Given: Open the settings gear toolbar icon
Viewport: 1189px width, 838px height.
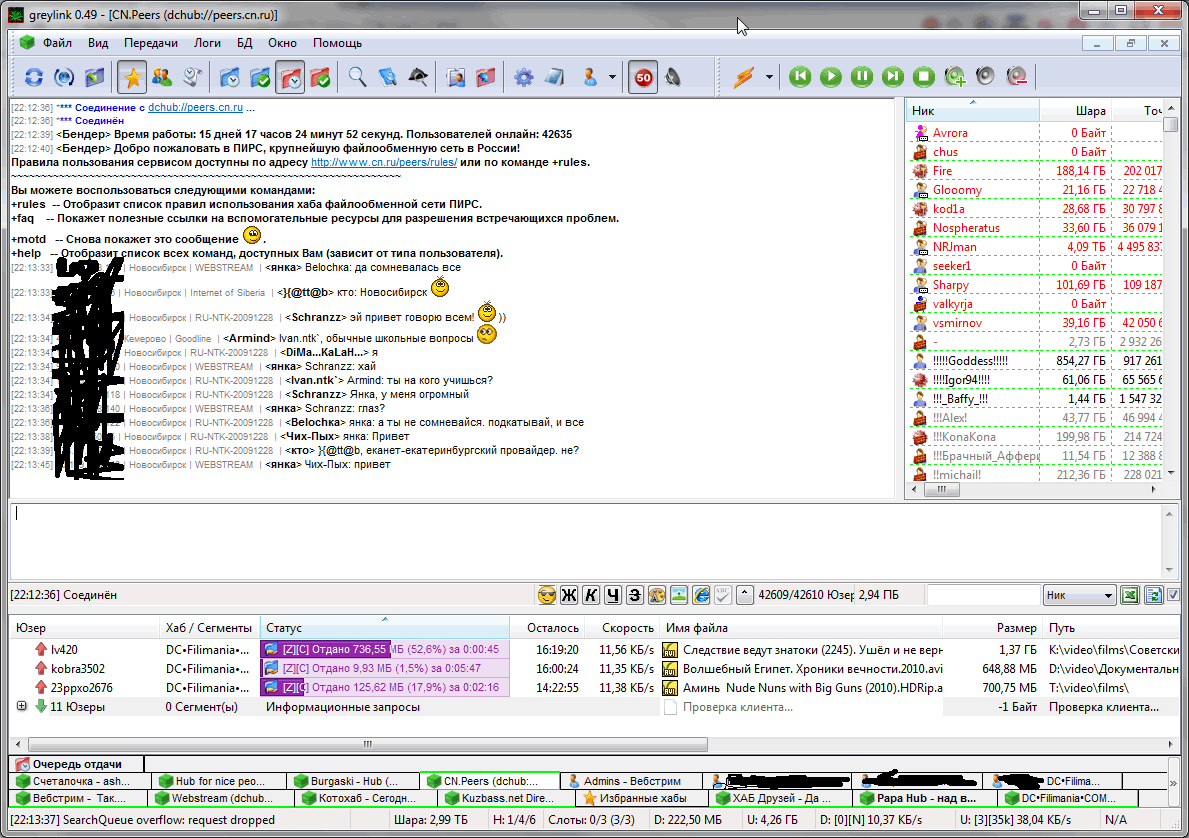Looking at the screenshot, I should pos(523,77).
